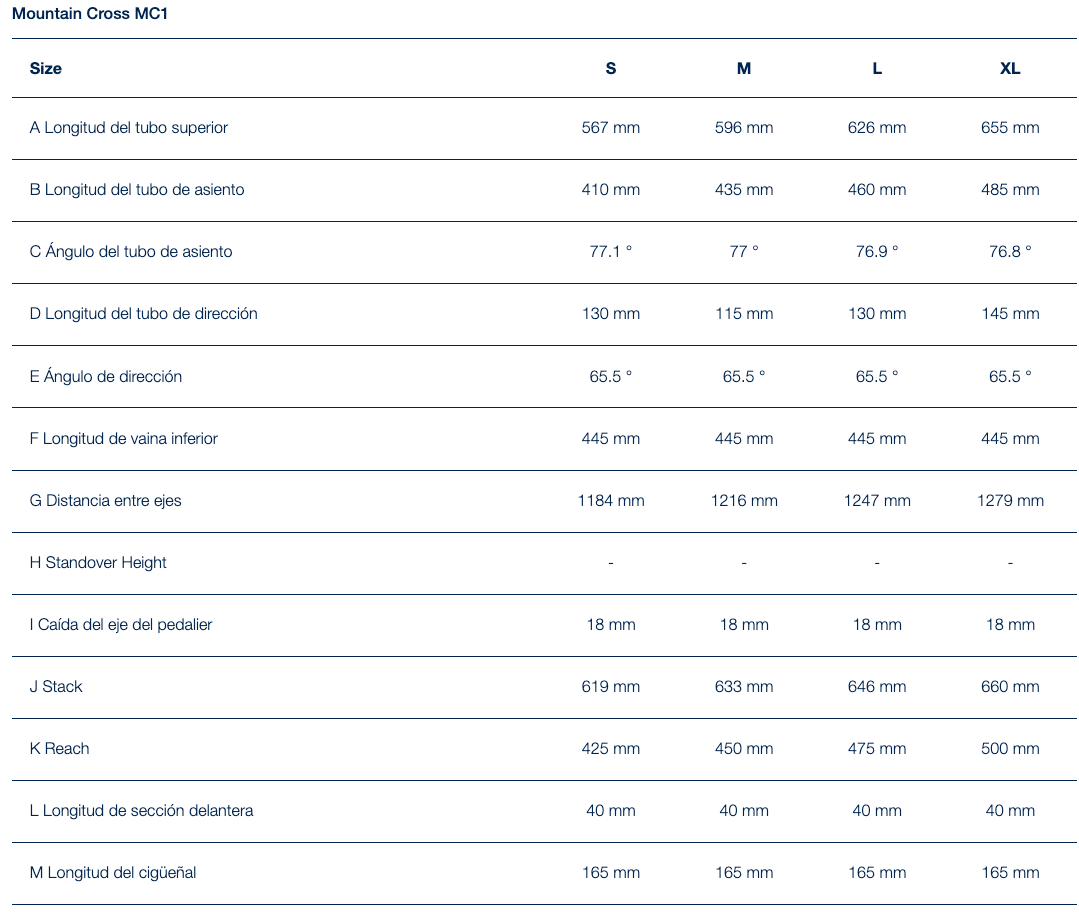Select the 'H Standover Height' row label
Viewport: 1079px width, 912px height.
point(98,562)
